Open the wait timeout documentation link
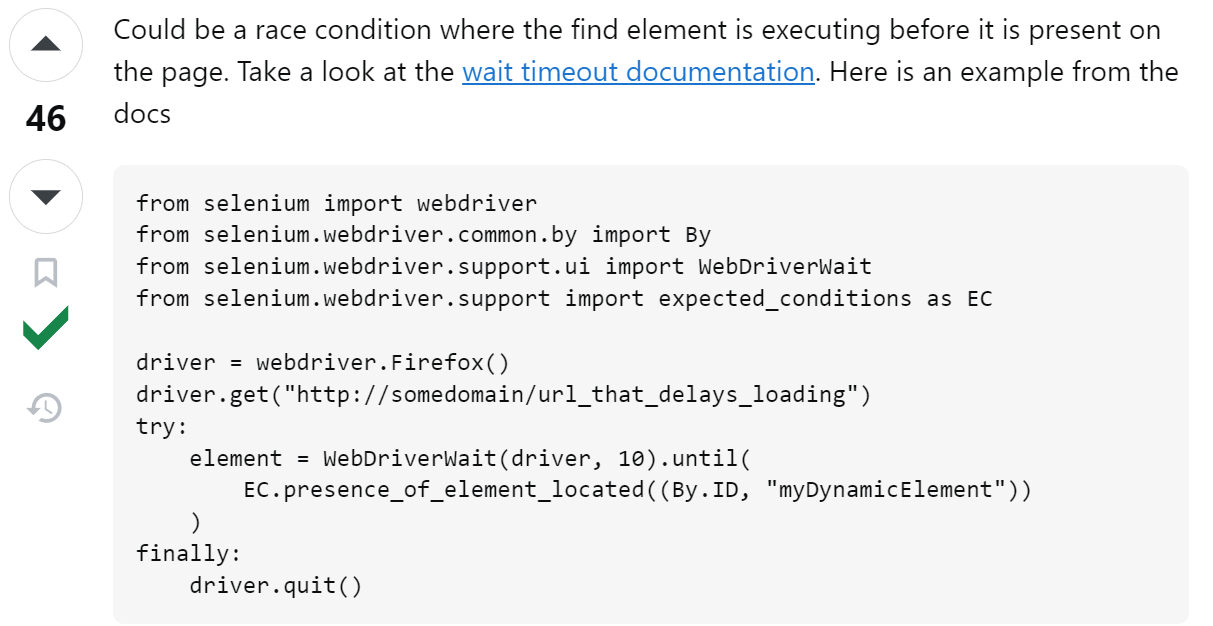 click(638, 72)
